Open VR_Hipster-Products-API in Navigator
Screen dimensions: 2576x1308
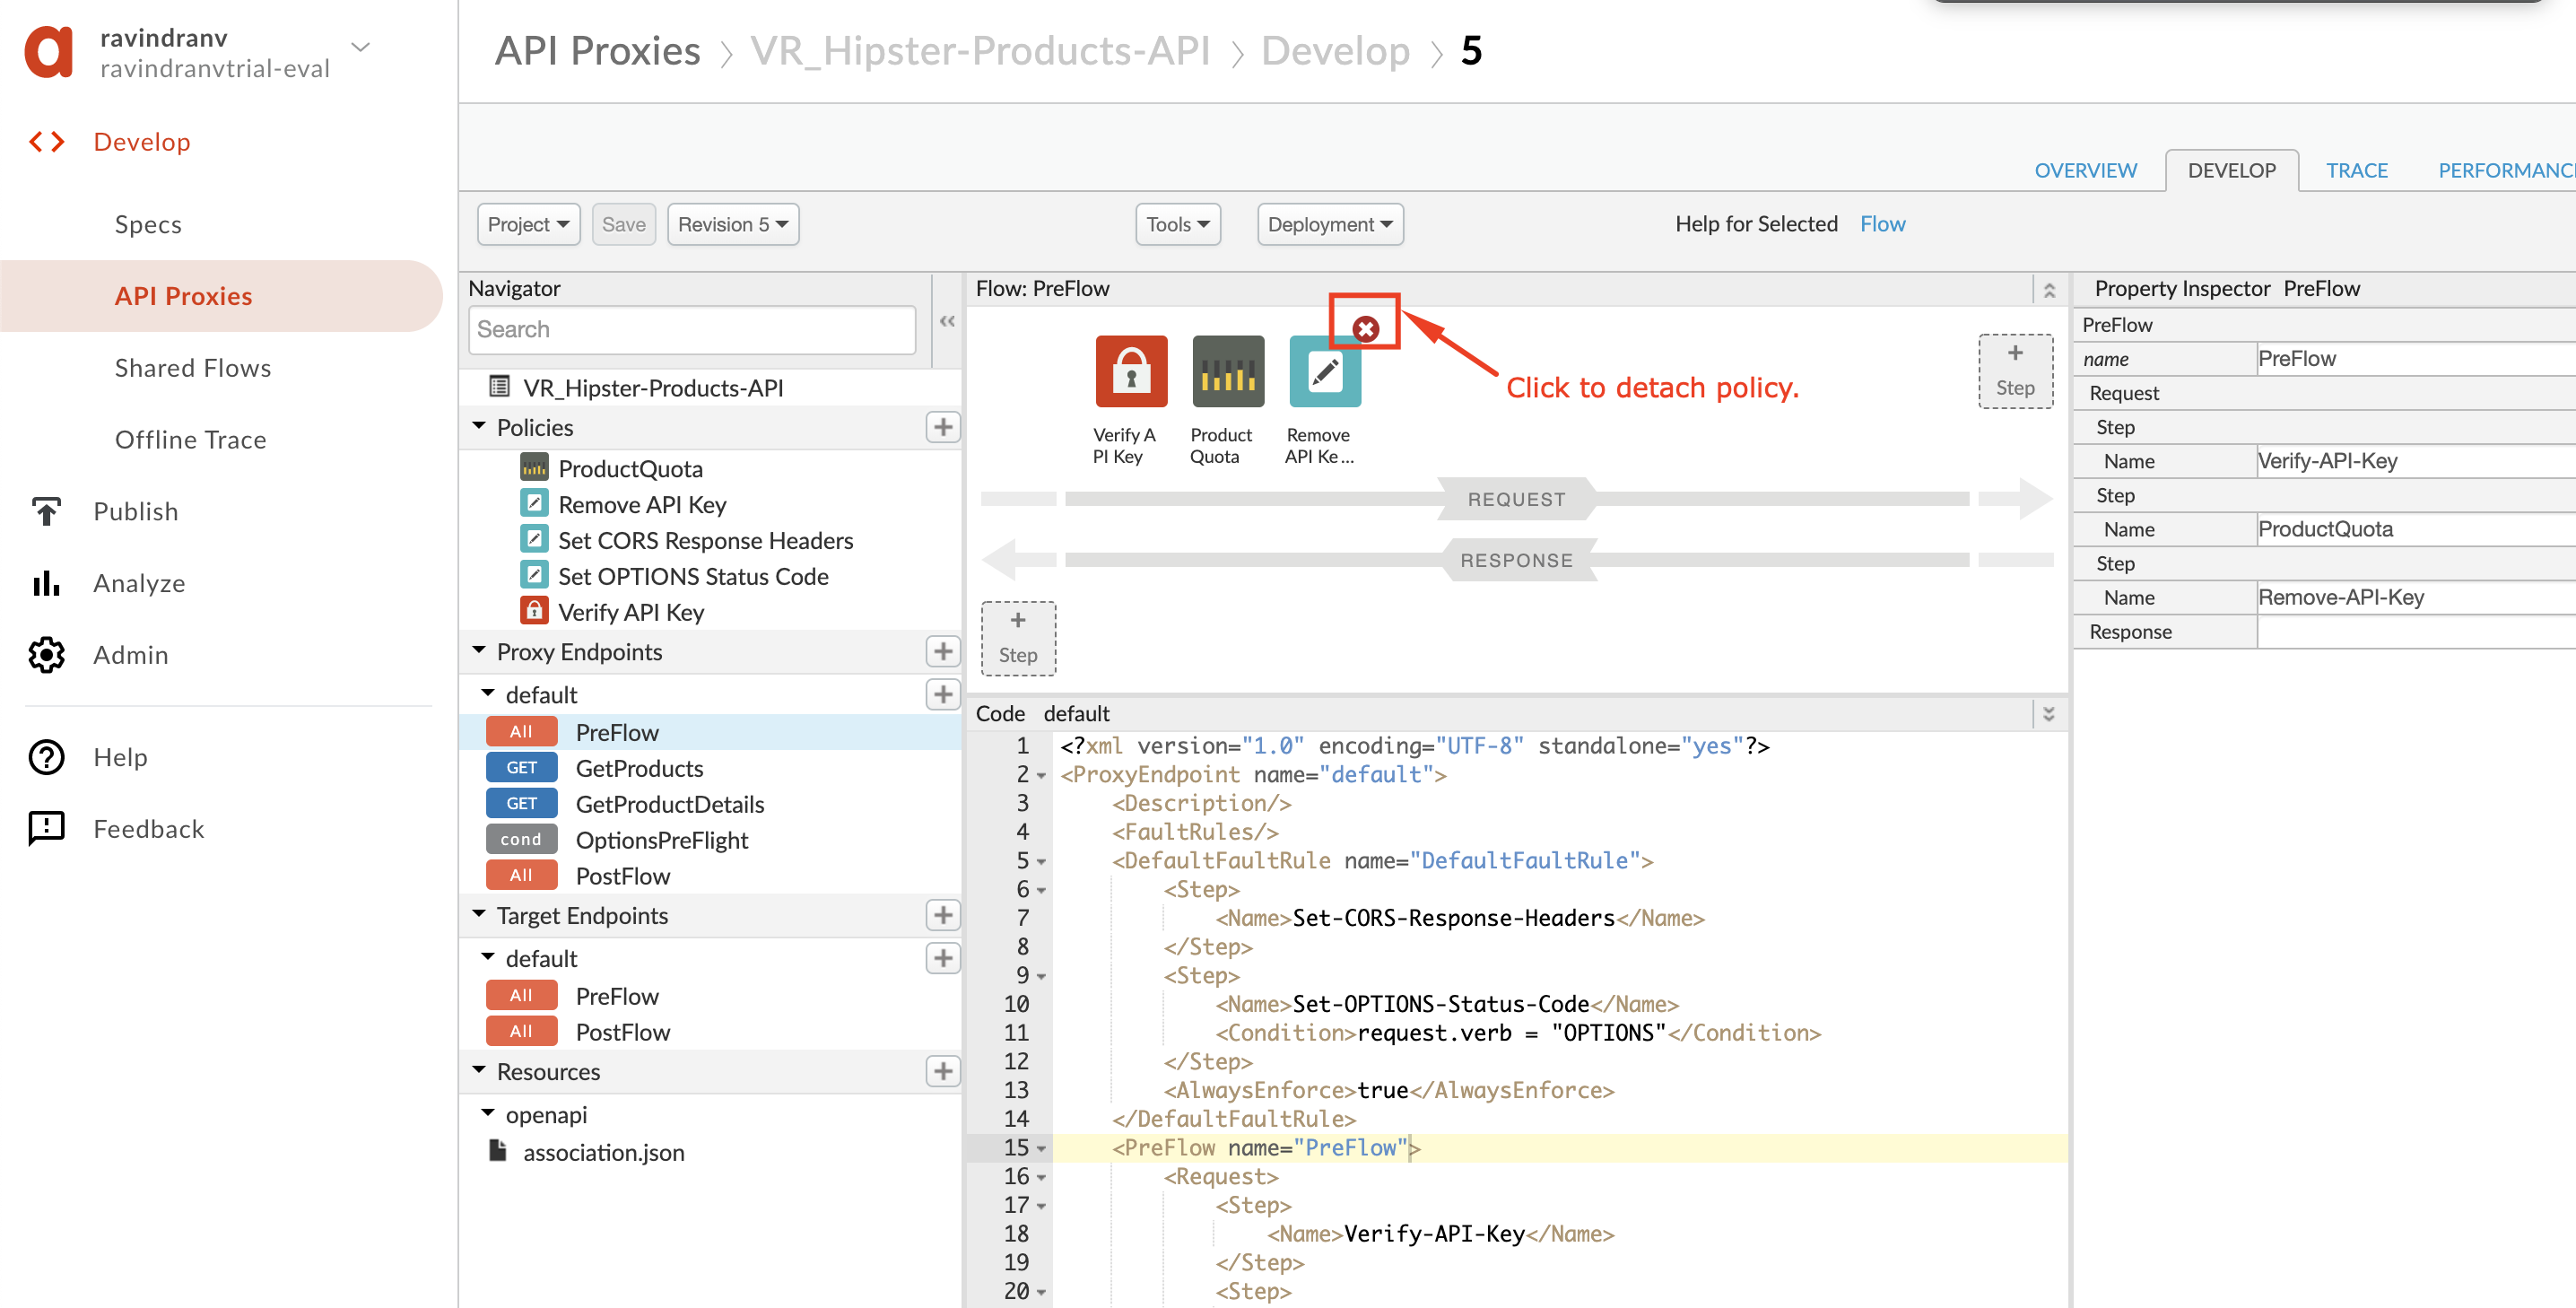[x=653, y=387]
